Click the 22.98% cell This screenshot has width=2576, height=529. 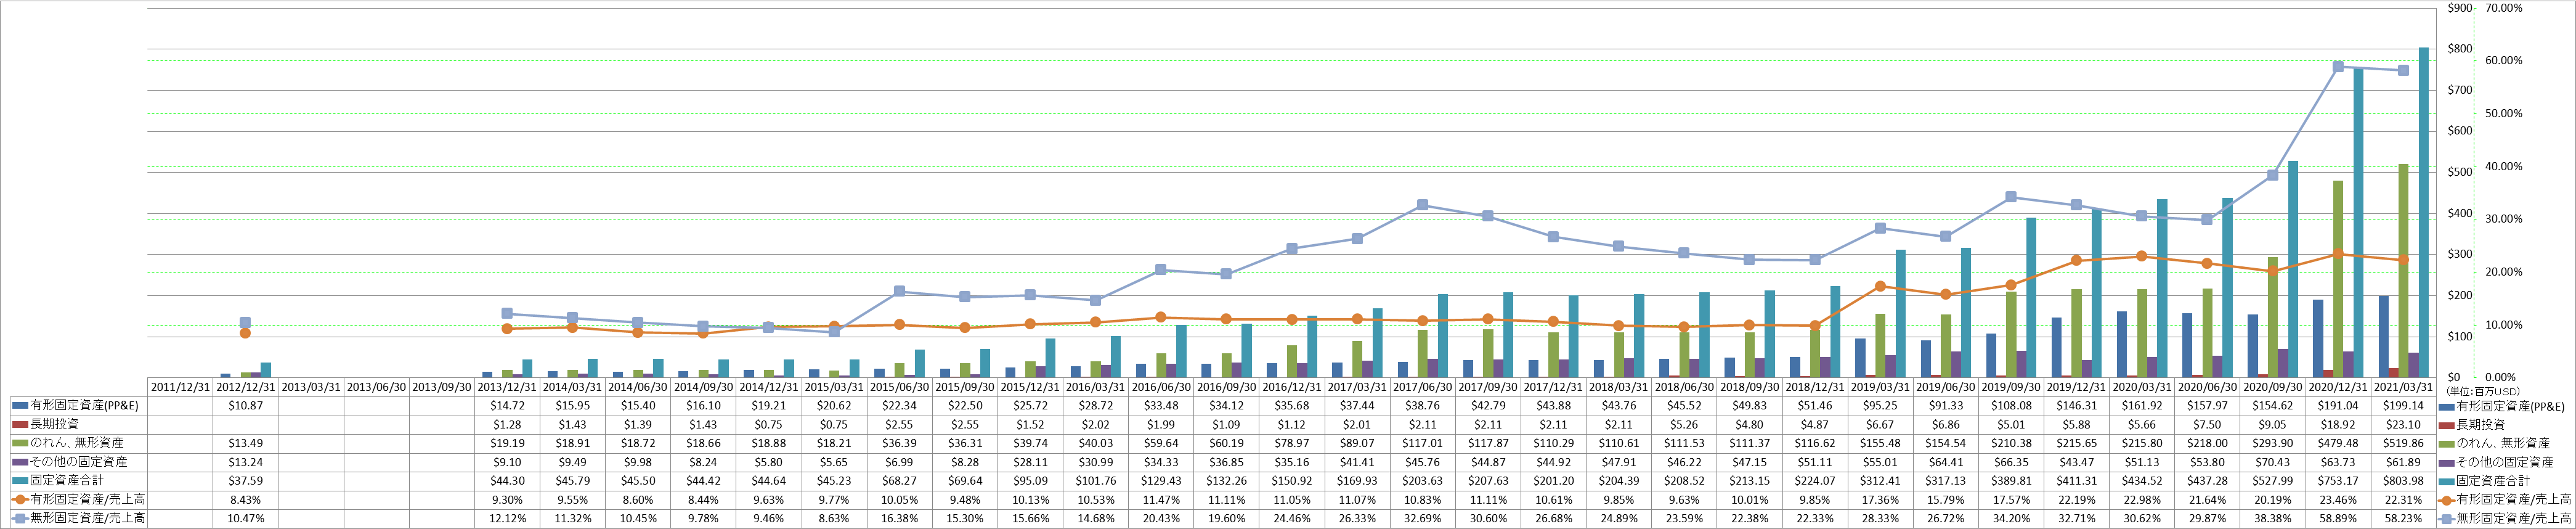(x=2142, y=500)
